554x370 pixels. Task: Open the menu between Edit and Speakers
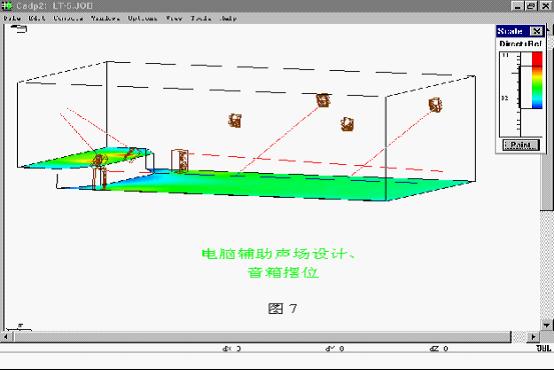[x=69, y=18]
